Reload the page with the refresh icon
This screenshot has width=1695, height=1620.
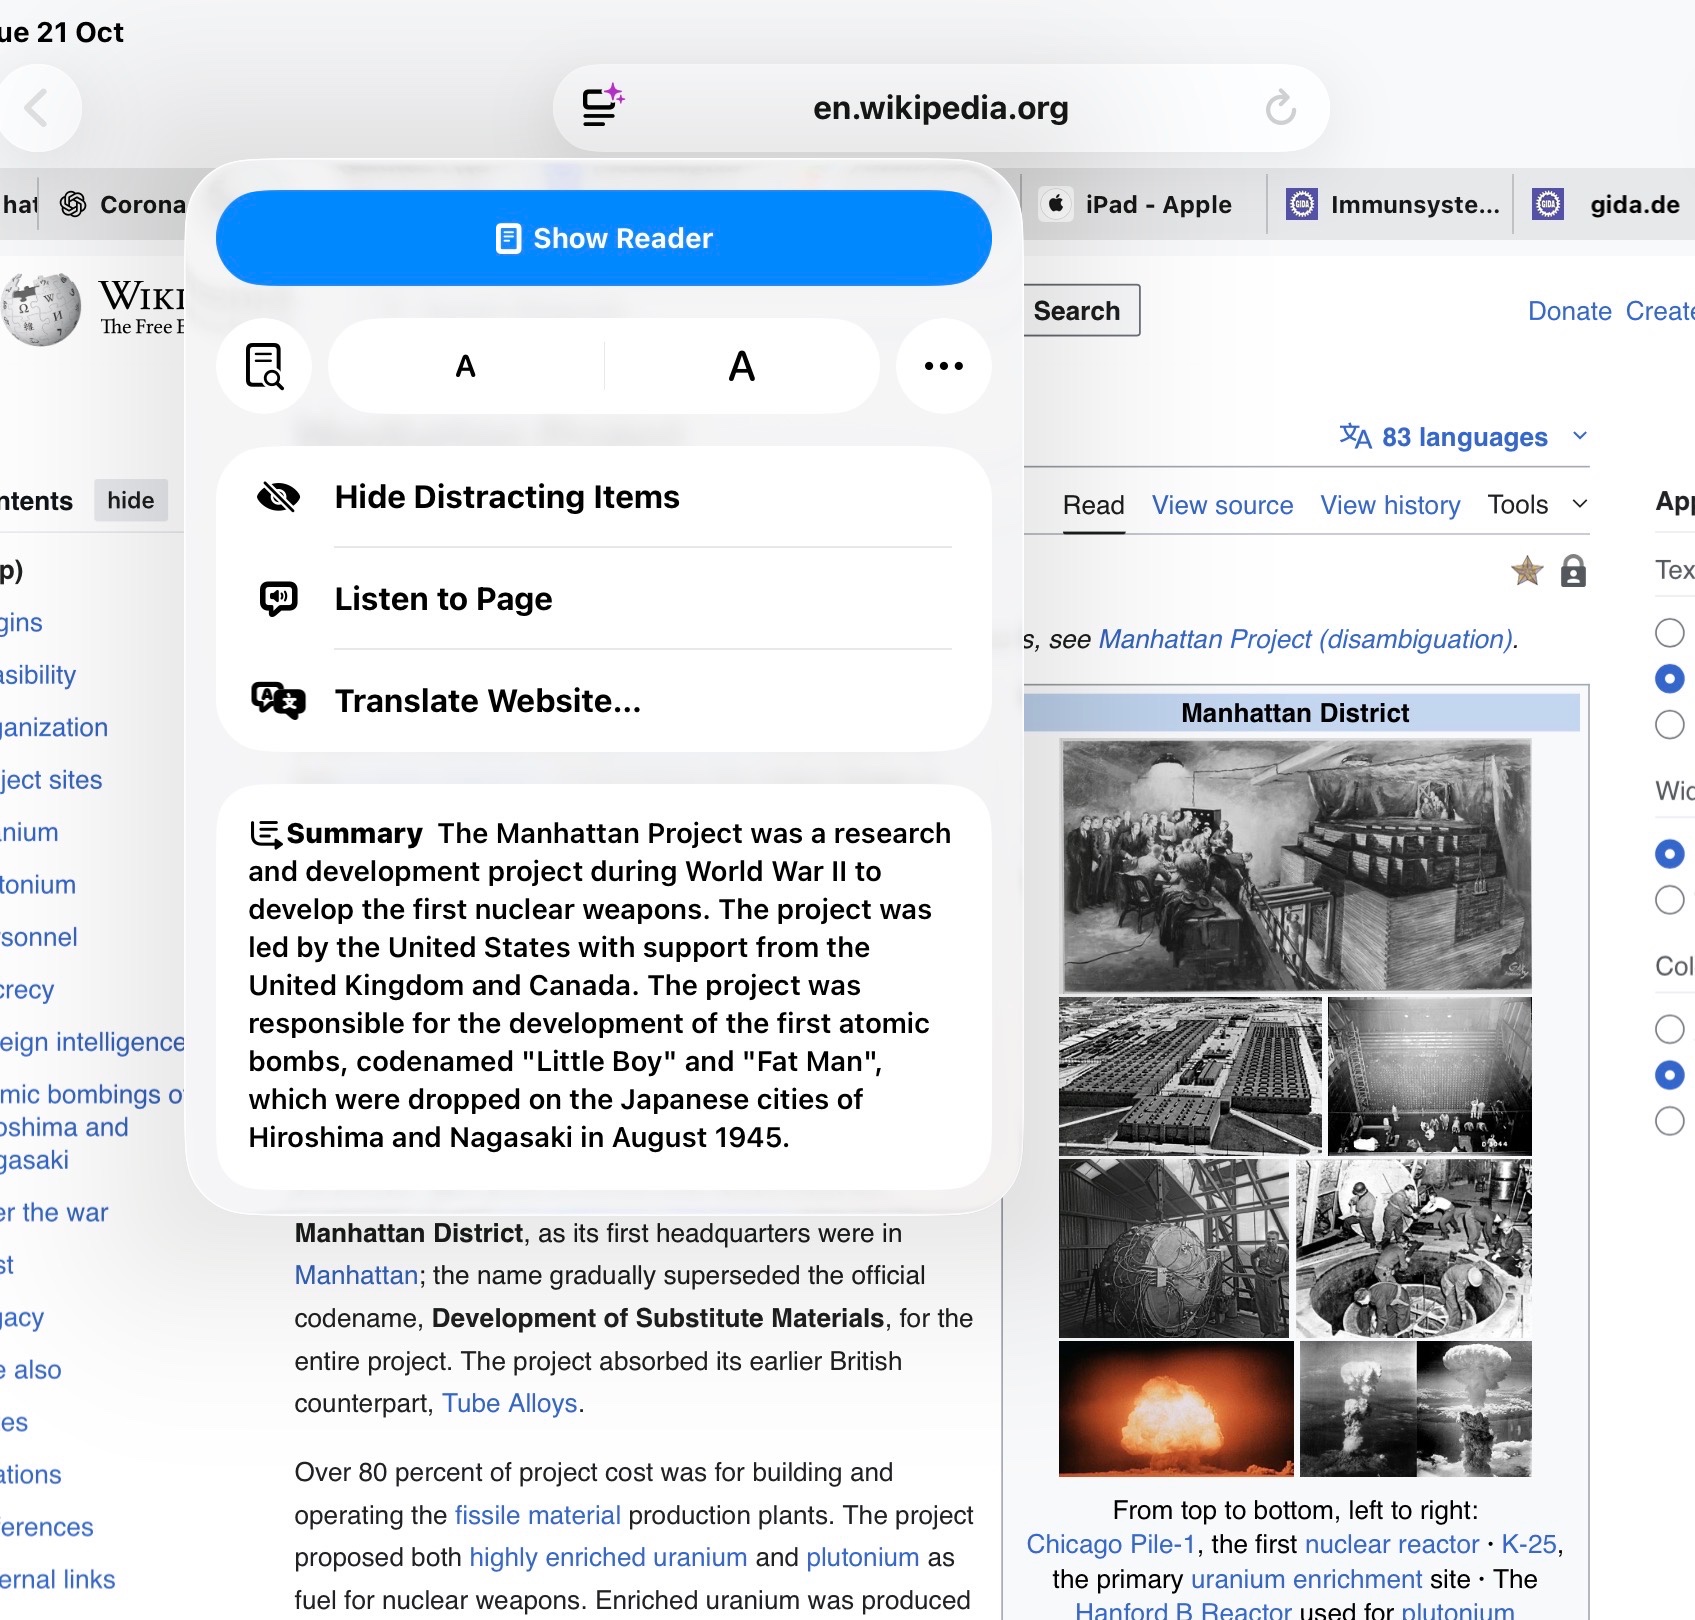pos(1280,108)
